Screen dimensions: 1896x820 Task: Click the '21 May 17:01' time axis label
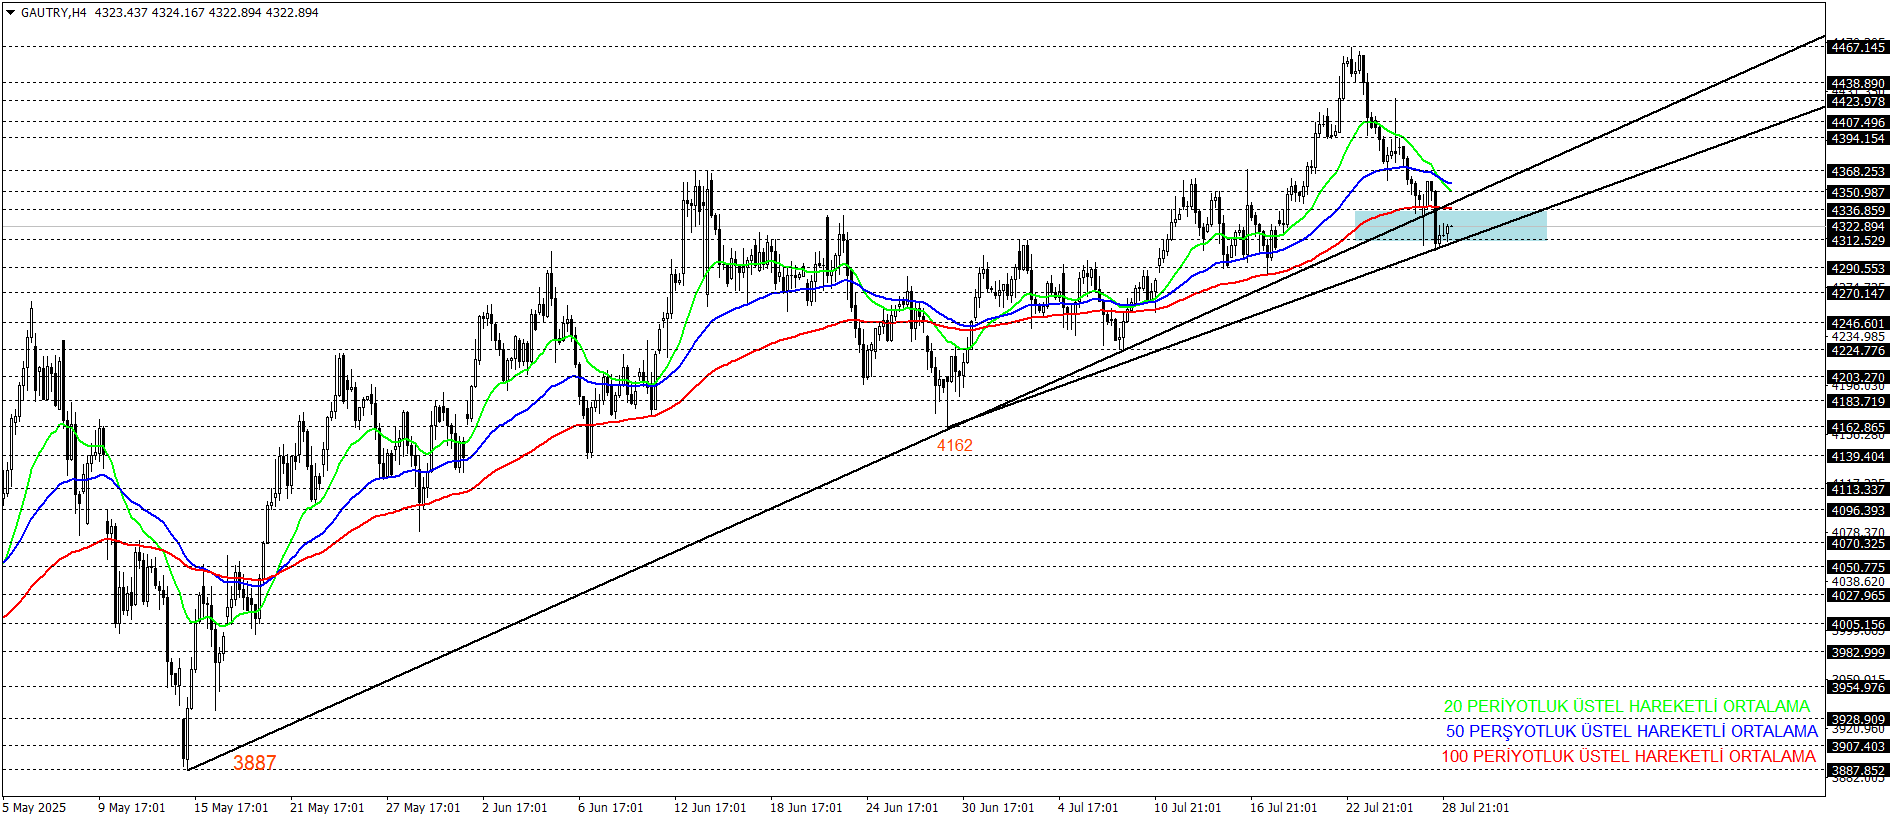(327, 808)
